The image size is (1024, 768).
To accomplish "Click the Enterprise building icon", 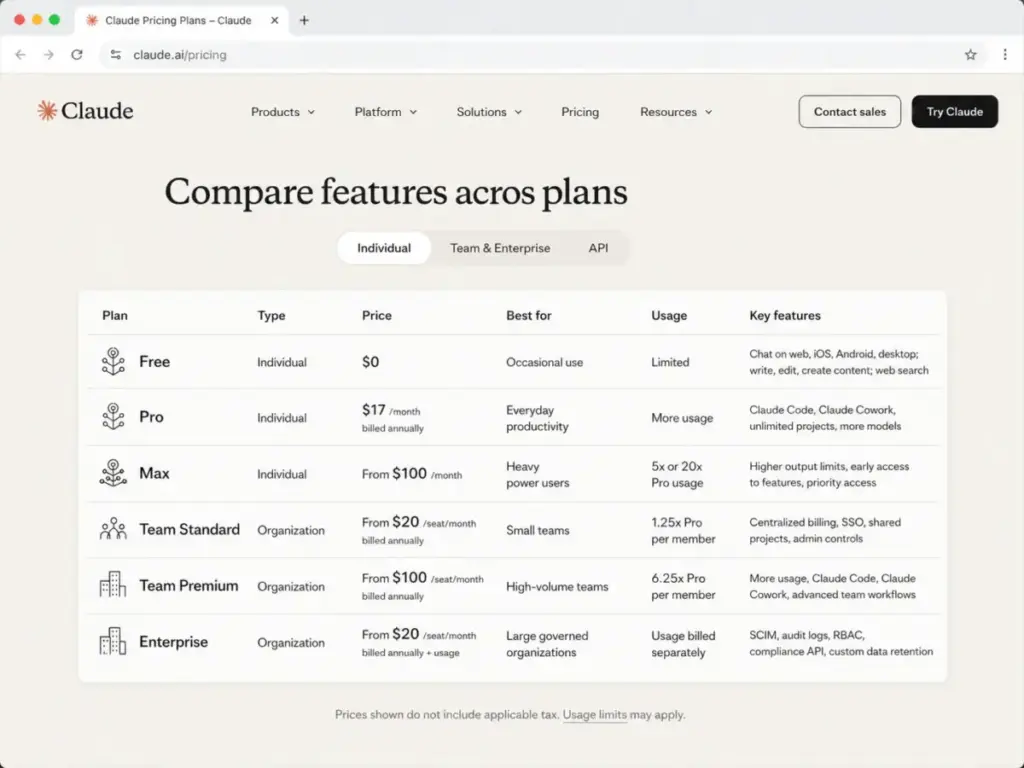I will coord(112,641).
